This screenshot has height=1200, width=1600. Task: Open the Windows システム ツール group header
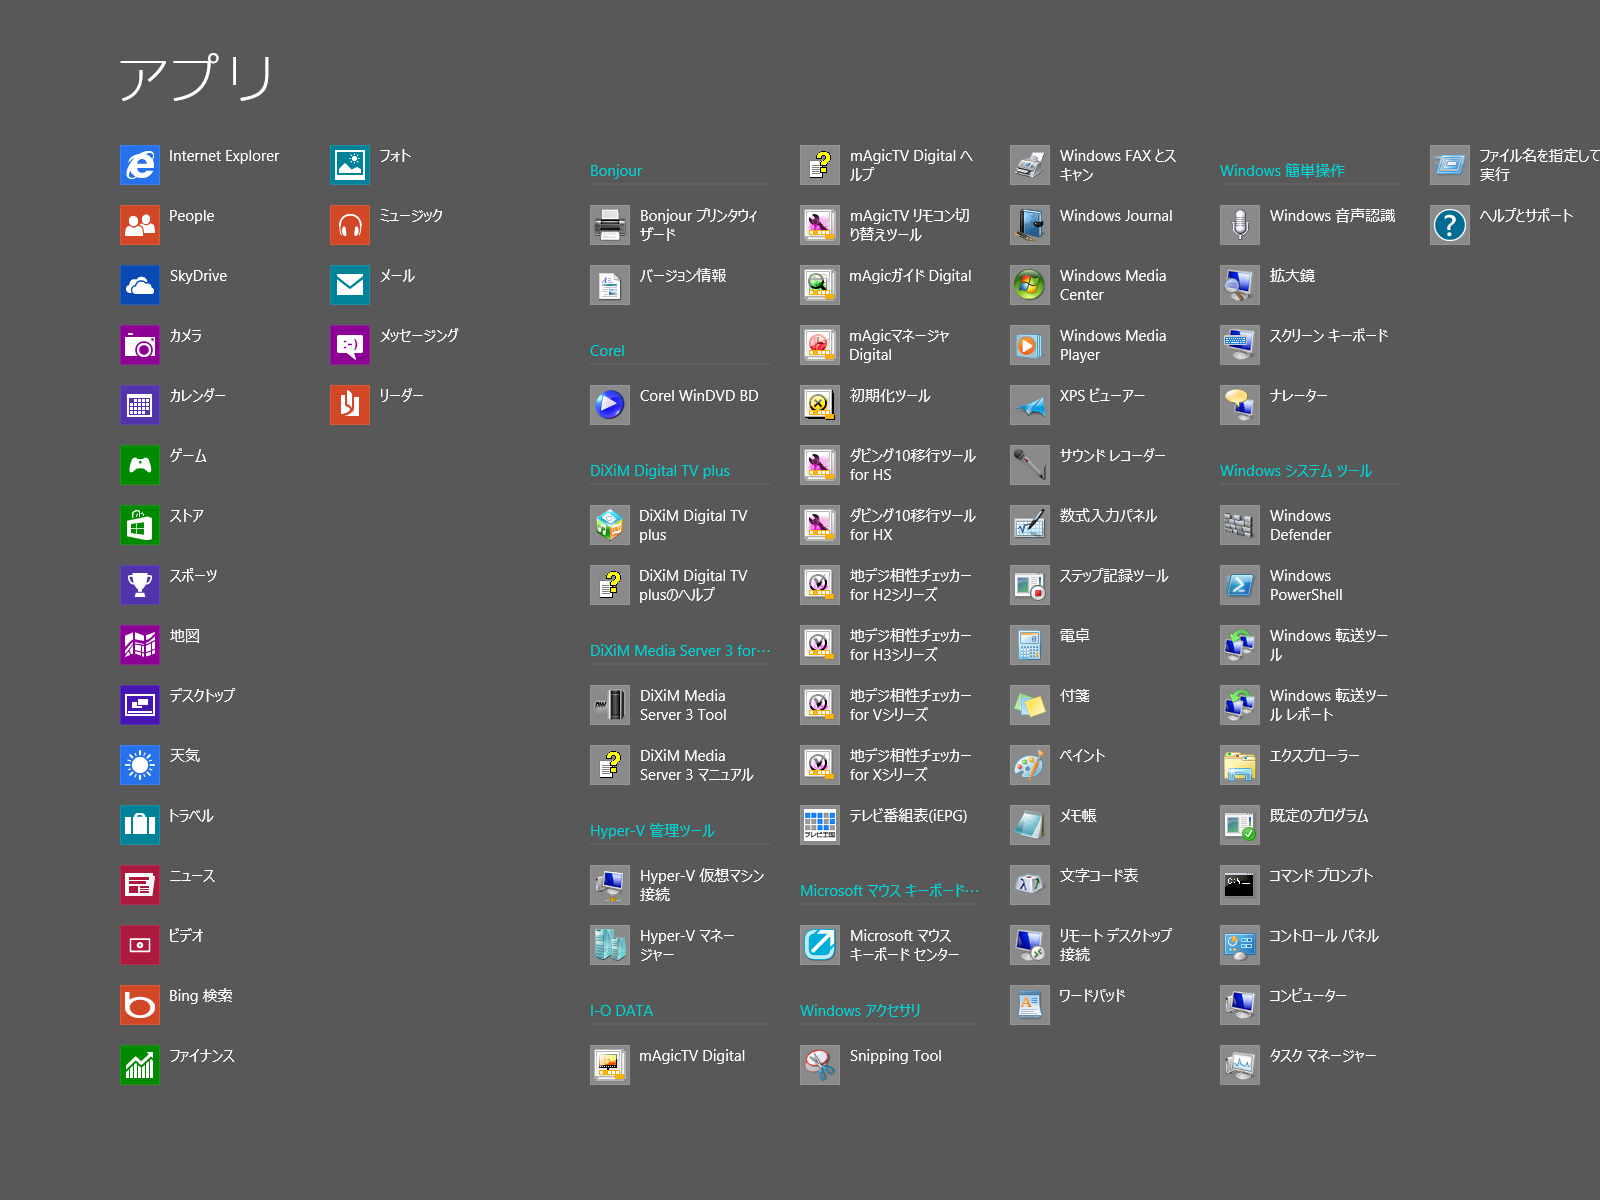(1296, 471)
